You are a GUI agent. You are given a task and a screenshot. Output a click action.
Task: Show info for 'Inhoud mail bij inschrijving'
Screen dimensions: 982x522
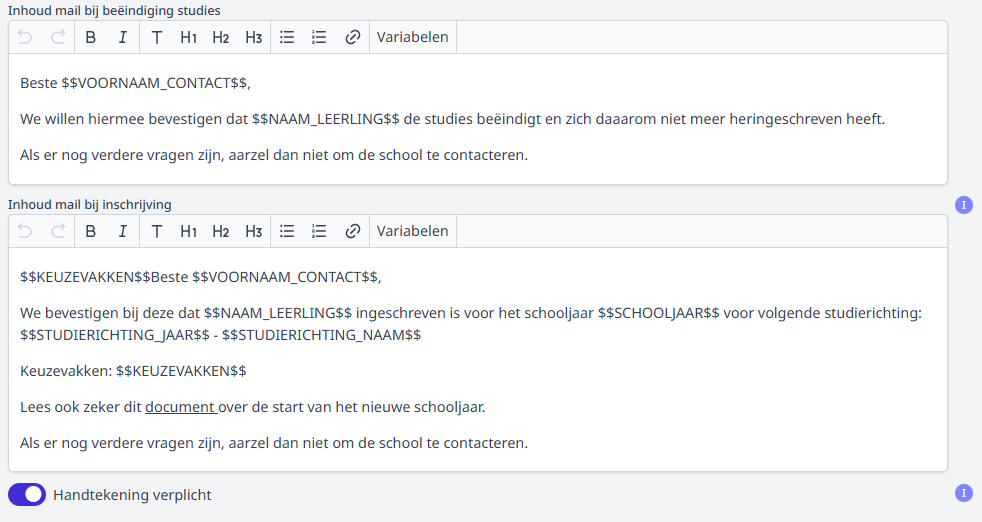(x=964, y=205)
